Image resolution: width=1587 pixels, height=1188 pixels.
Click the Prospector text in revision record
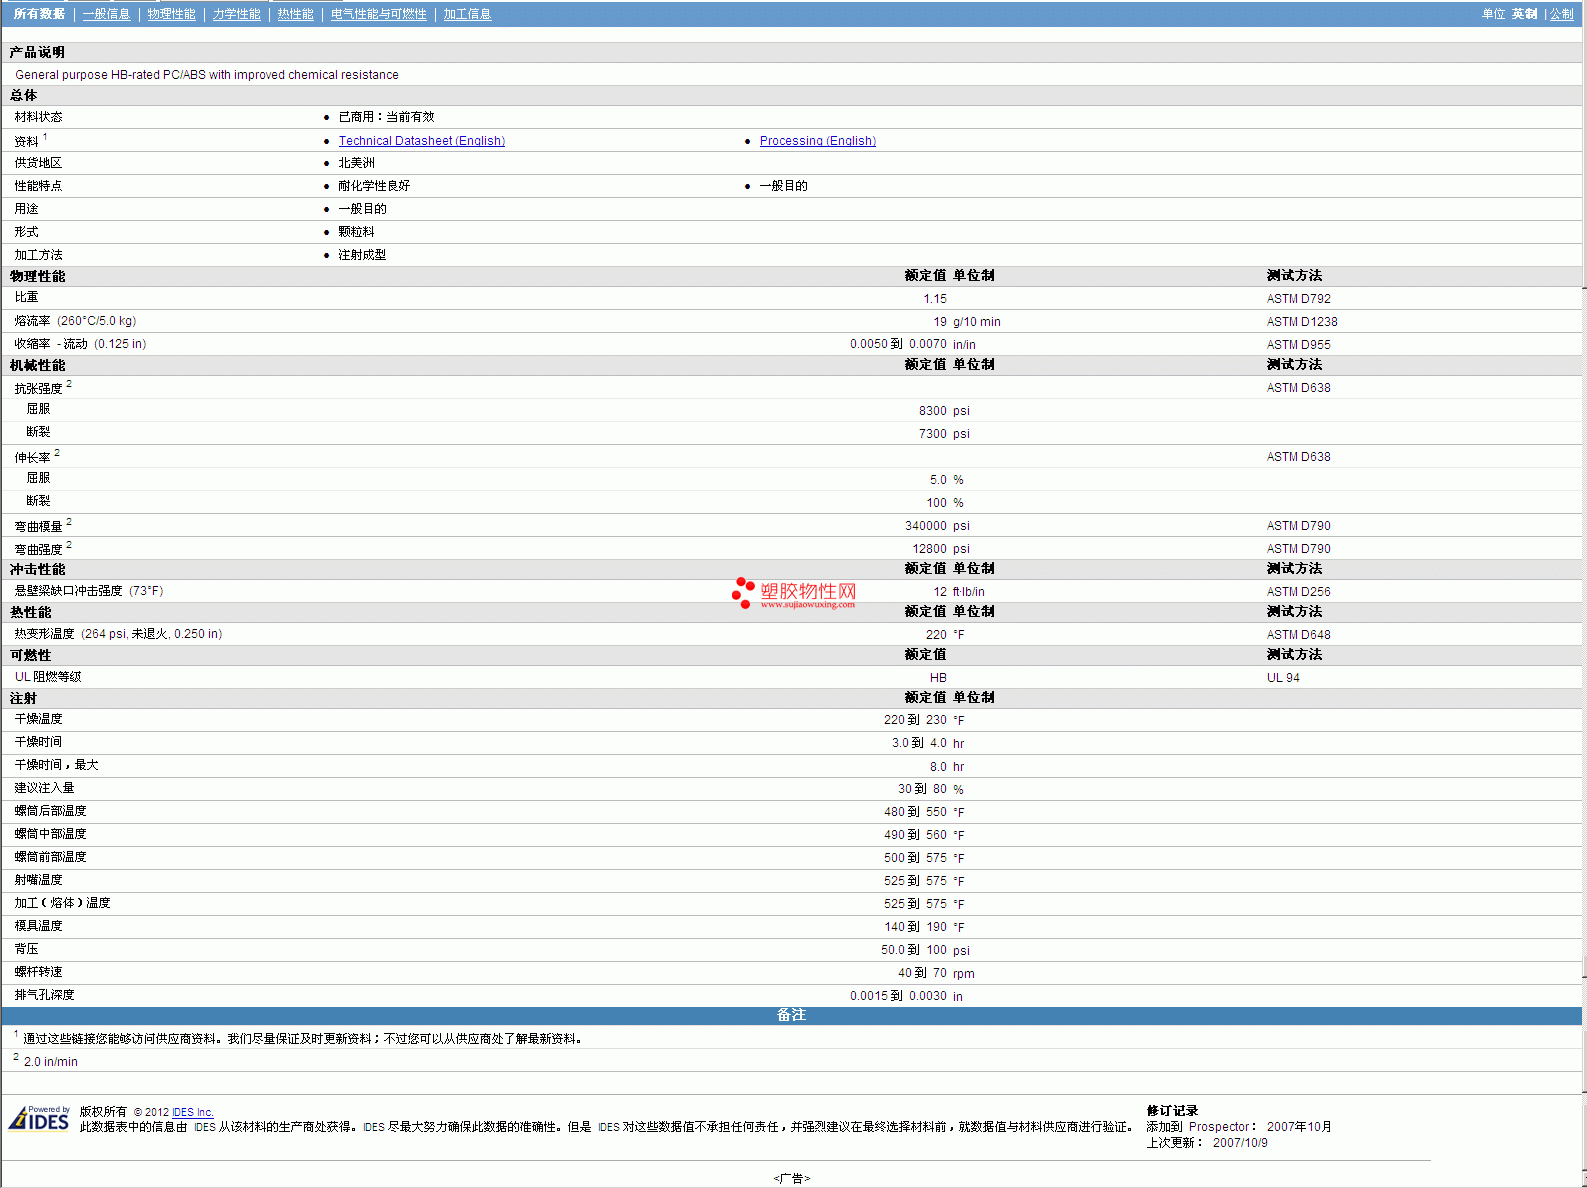pos(1219,1127)
